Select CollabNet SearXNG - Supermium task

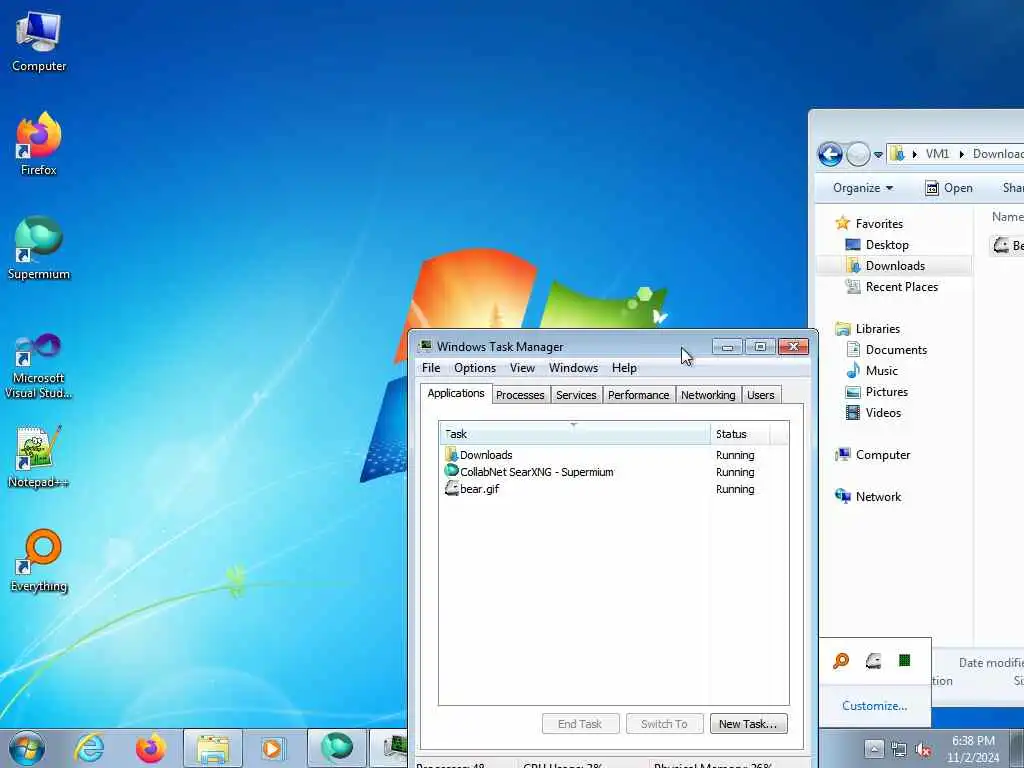pyautogui.click(x=614, y=472)
